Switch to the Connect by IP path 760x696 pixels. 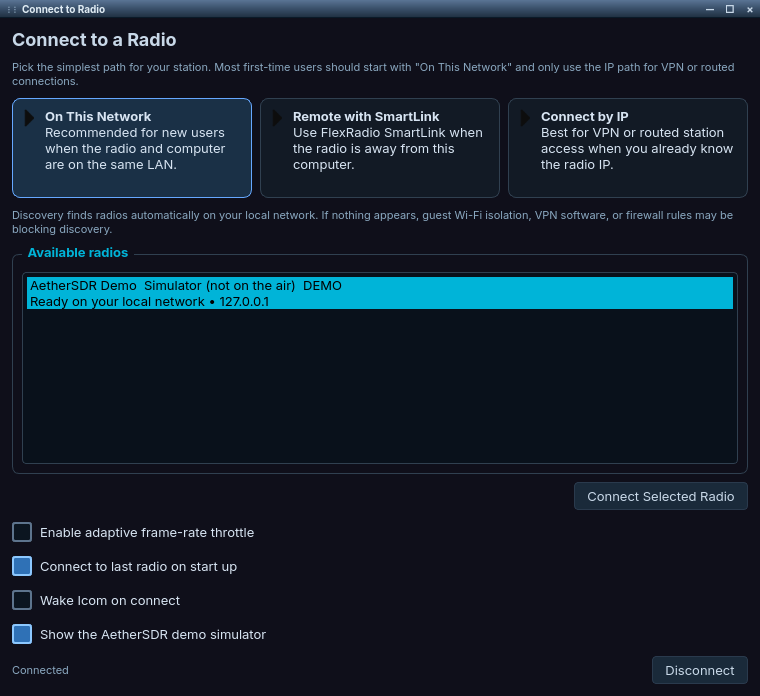coord(628,148)
